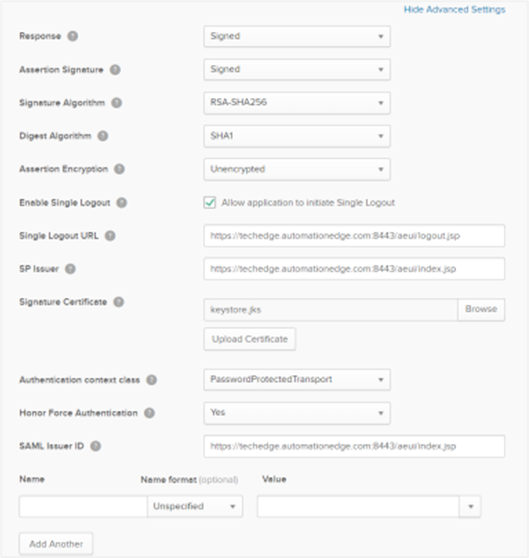The image size is (529, 558).
Task: Click the Single Logout URL field
Action: coord(354,236)
